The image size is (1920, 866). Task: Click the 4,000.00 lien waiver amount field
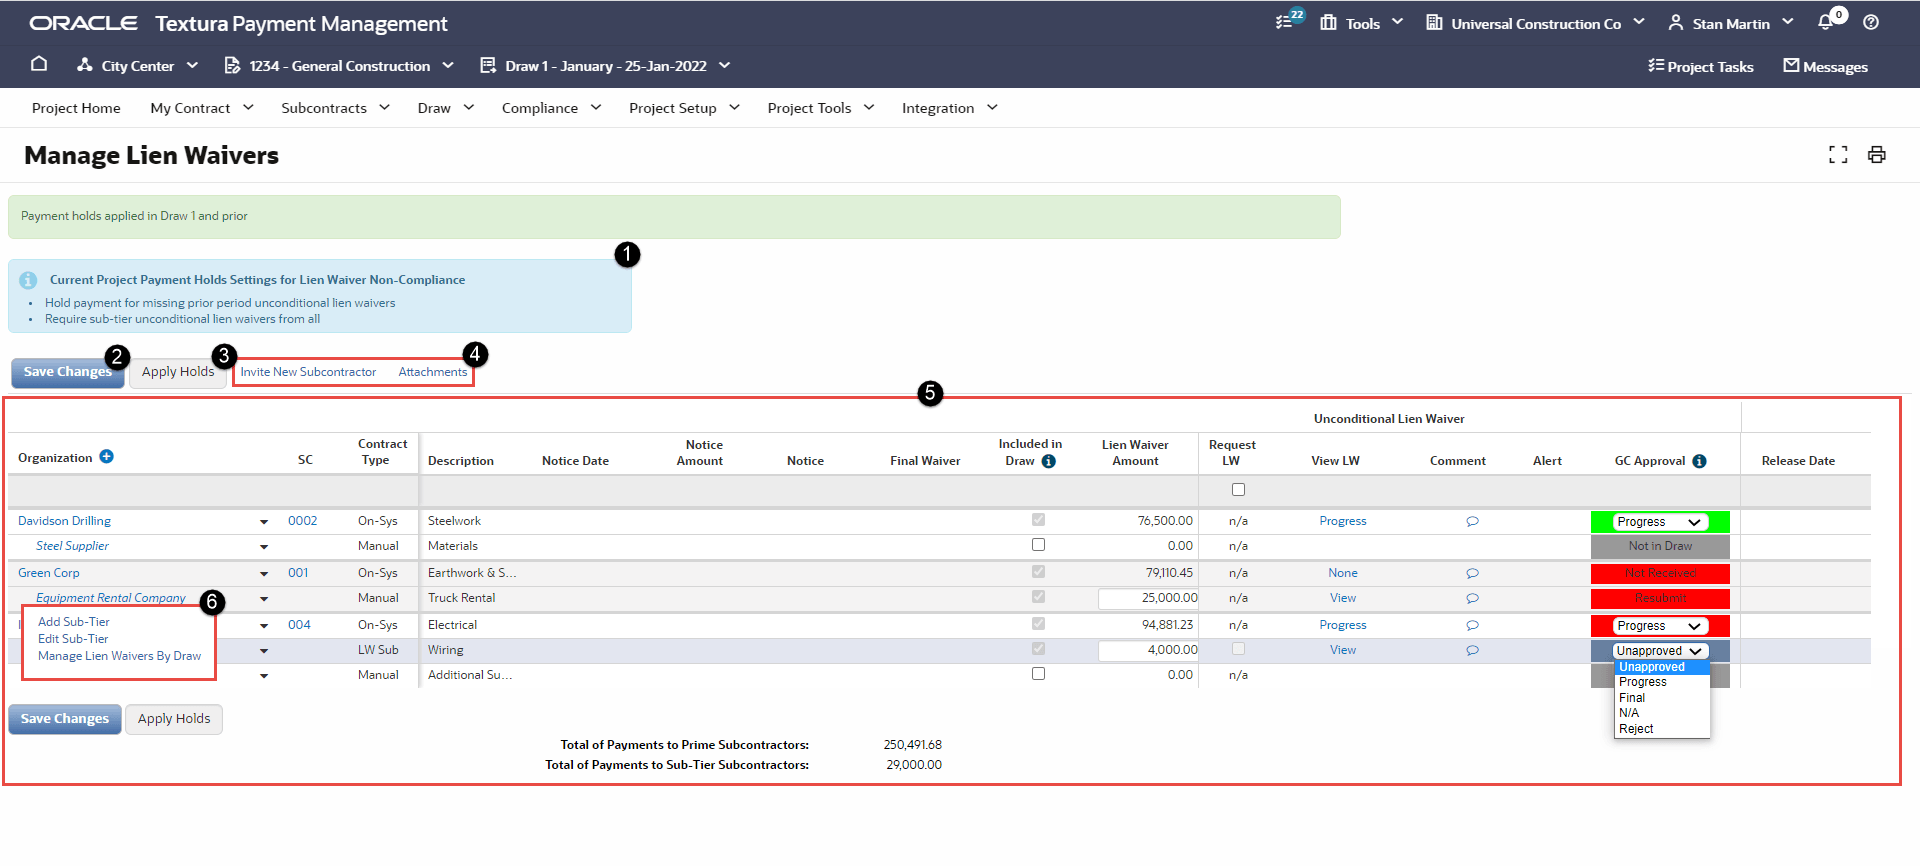point(1148,650)
